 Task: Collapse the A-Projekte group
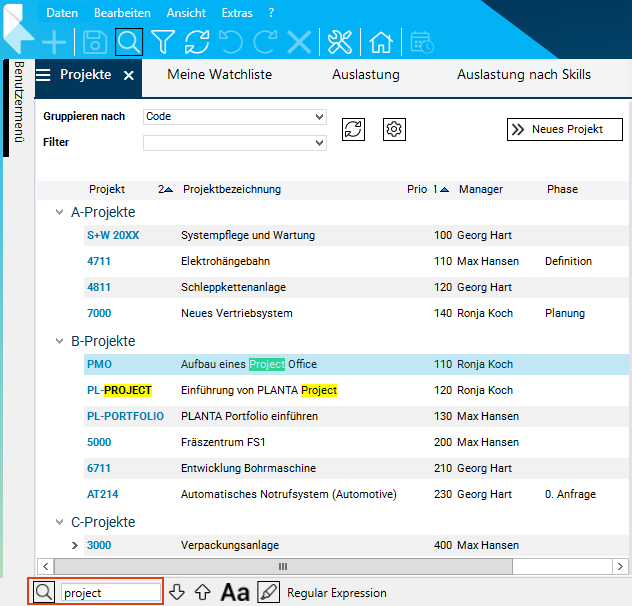click(58, 212)
